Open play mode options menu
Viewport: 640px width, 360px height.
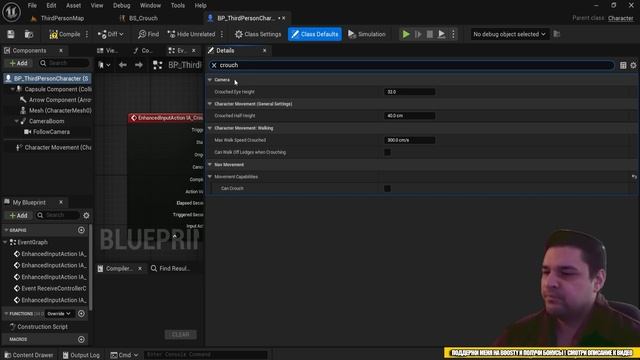[x=453, y=34]
